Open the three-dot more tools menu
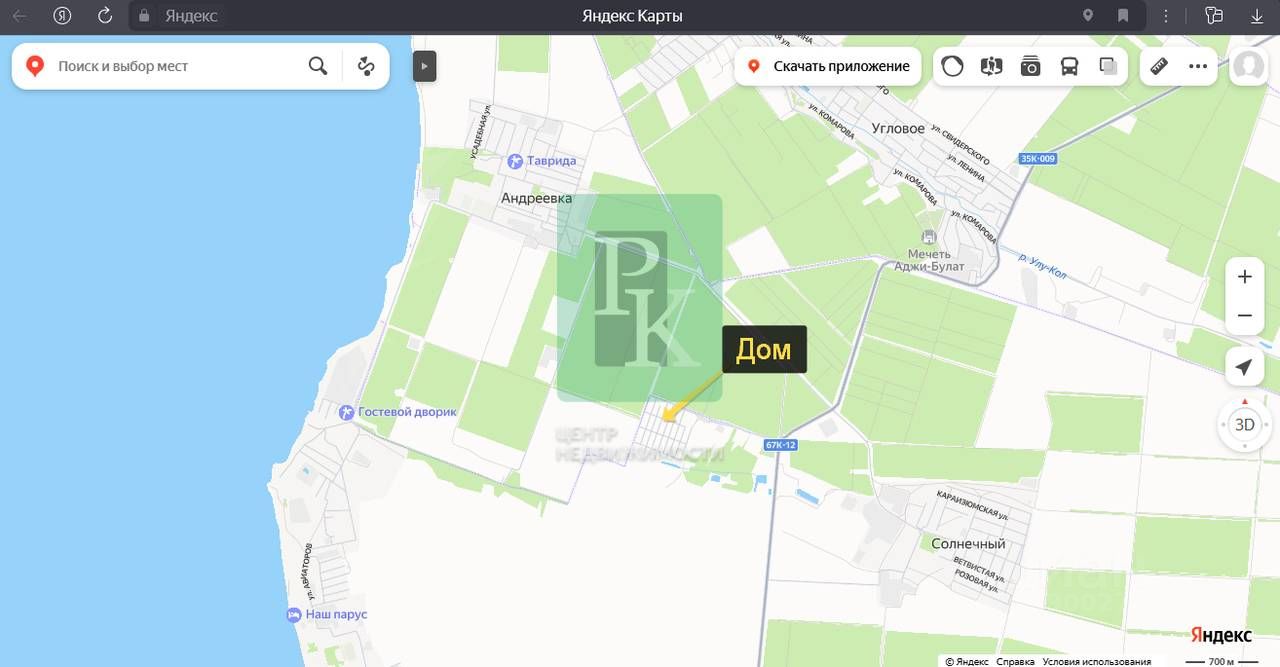Image resolution: width=1280 pixels, height=667 pixels. [1198, 66]
